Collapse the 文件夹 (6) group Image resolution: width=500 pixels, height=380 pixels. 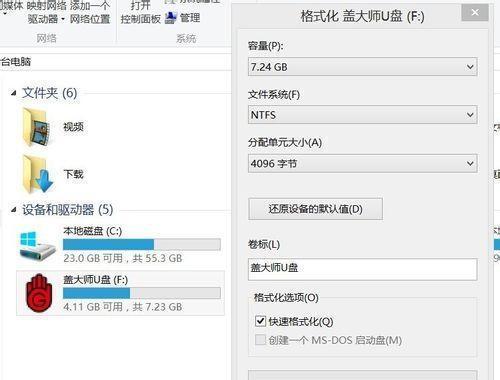click(x=13, y=93)
